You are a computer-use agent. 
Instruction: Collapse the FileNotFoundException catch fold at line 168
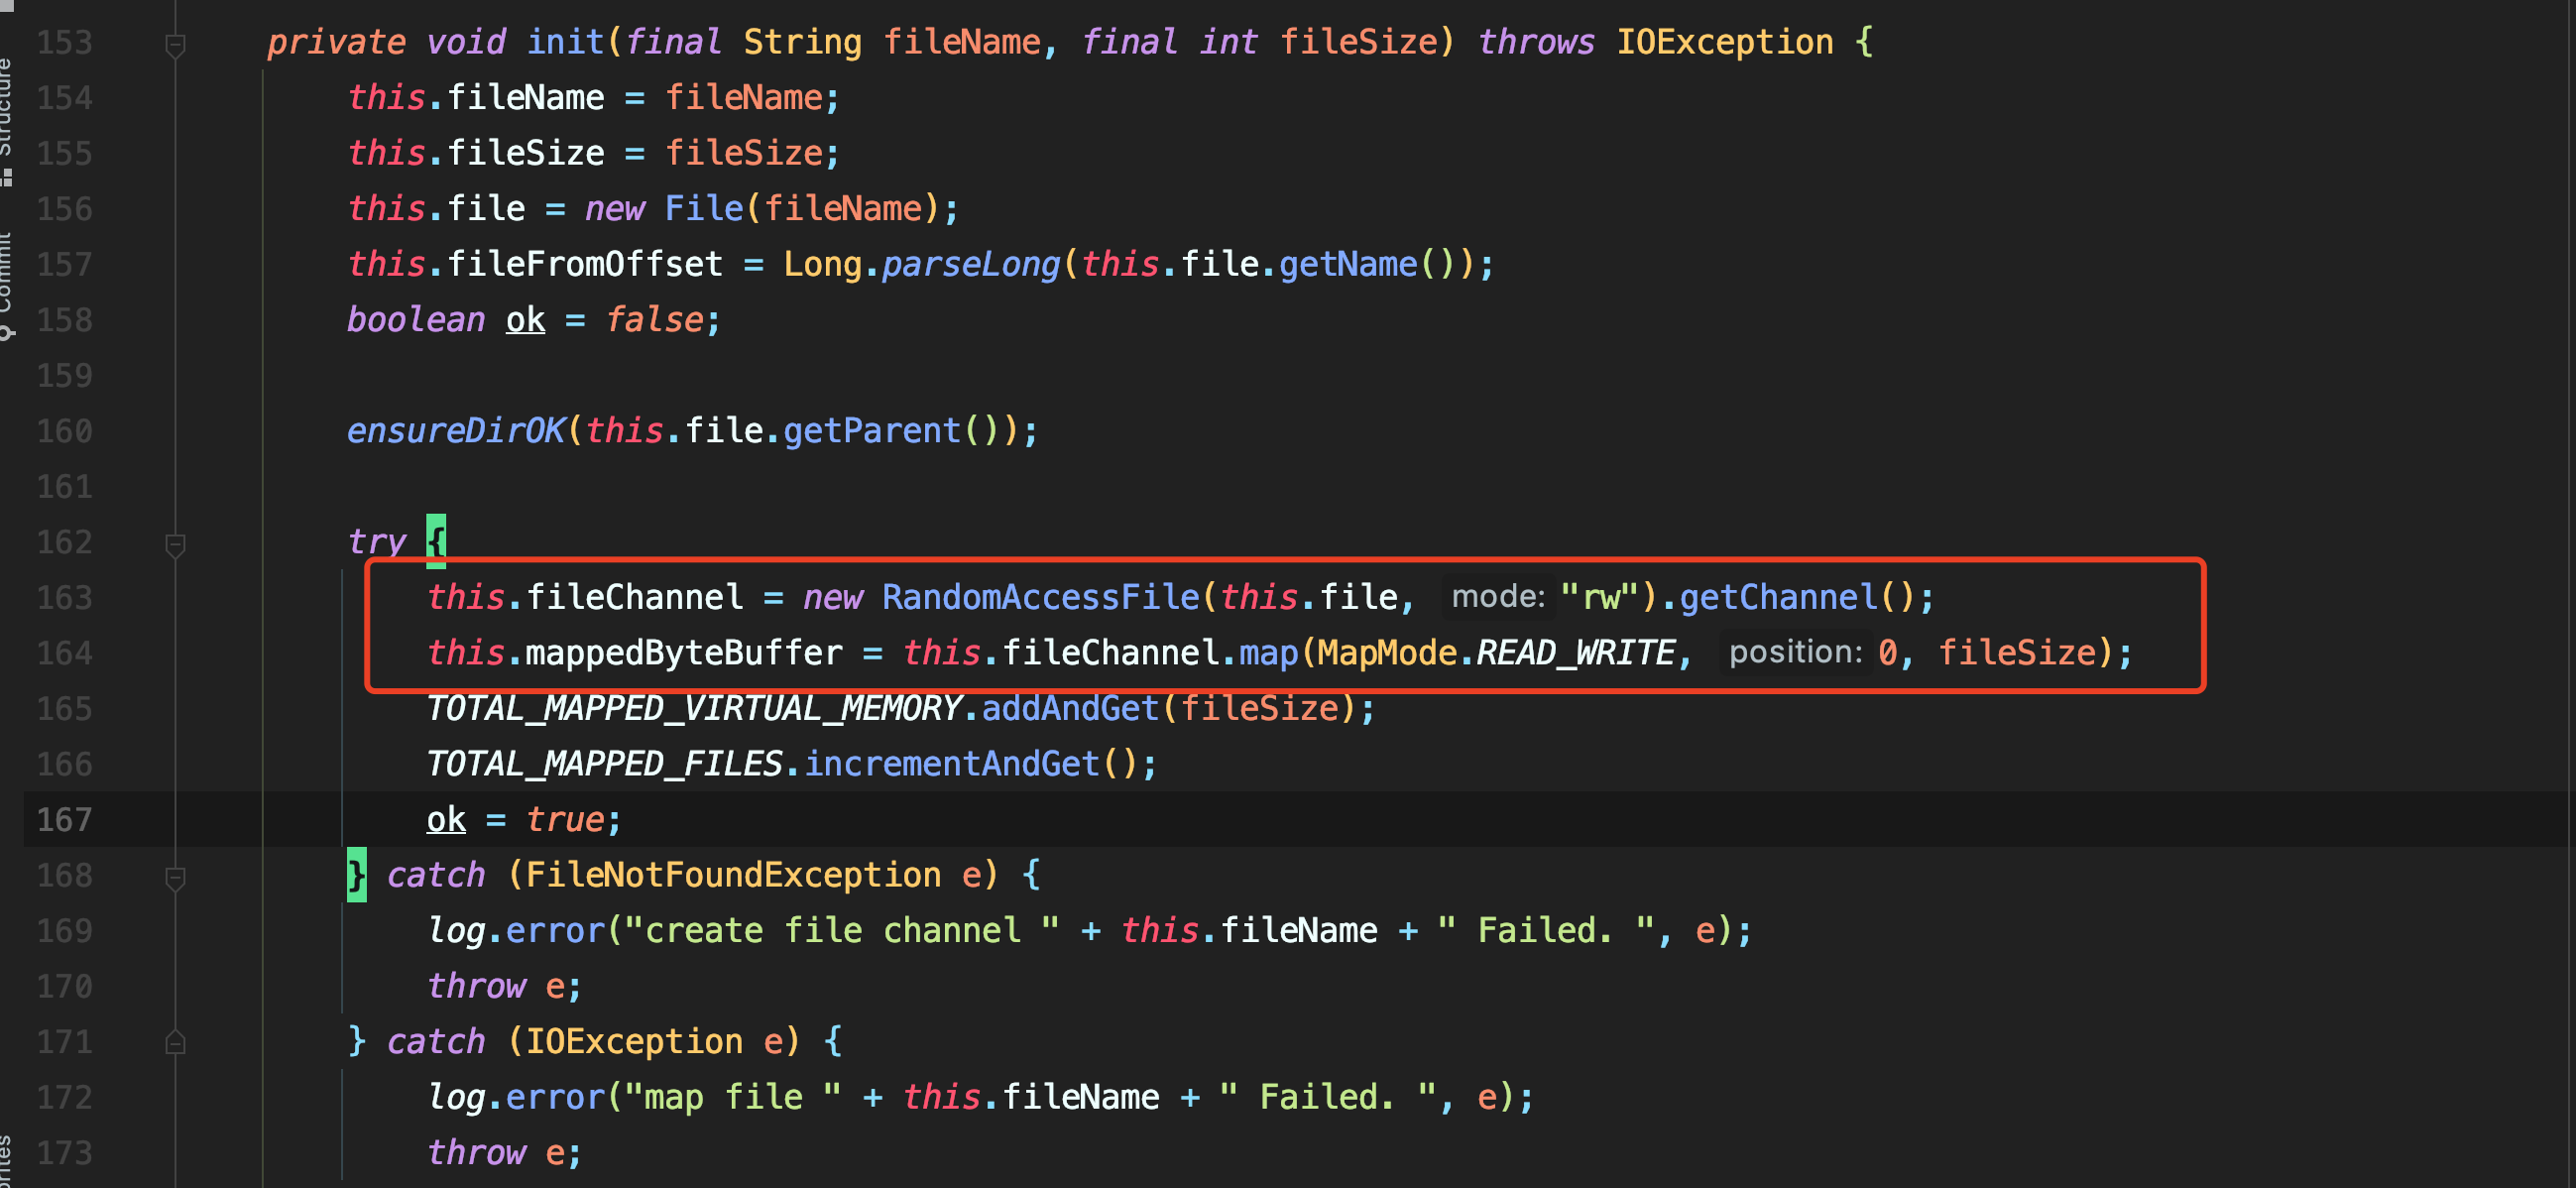click(175, 877)
